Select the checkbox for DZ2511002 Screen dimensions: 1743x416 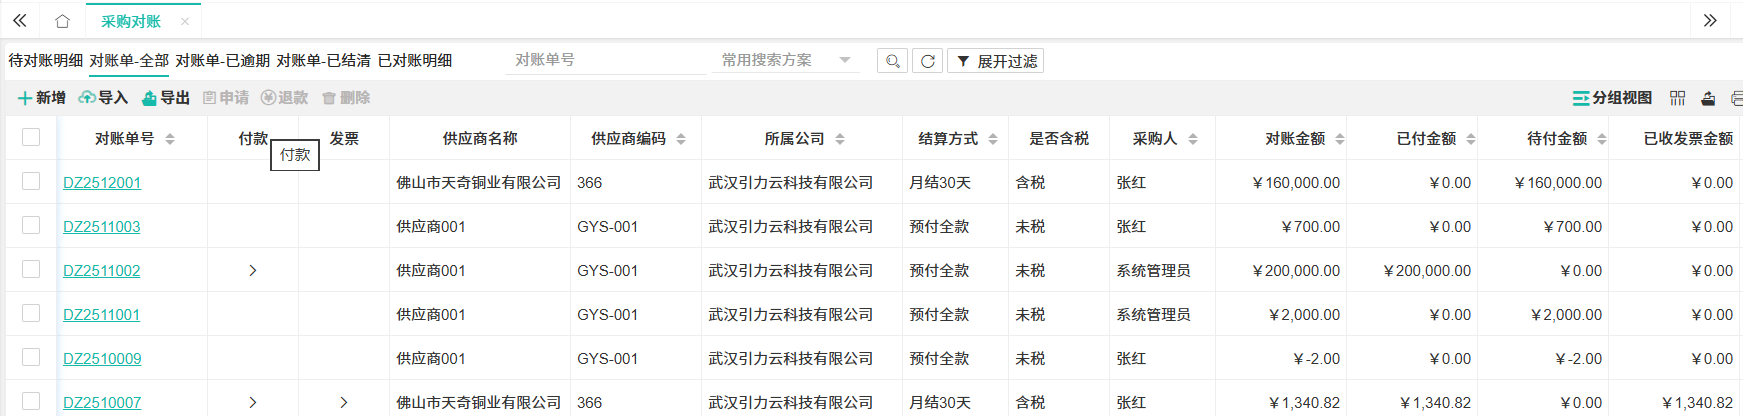click(x=31, y=269)
